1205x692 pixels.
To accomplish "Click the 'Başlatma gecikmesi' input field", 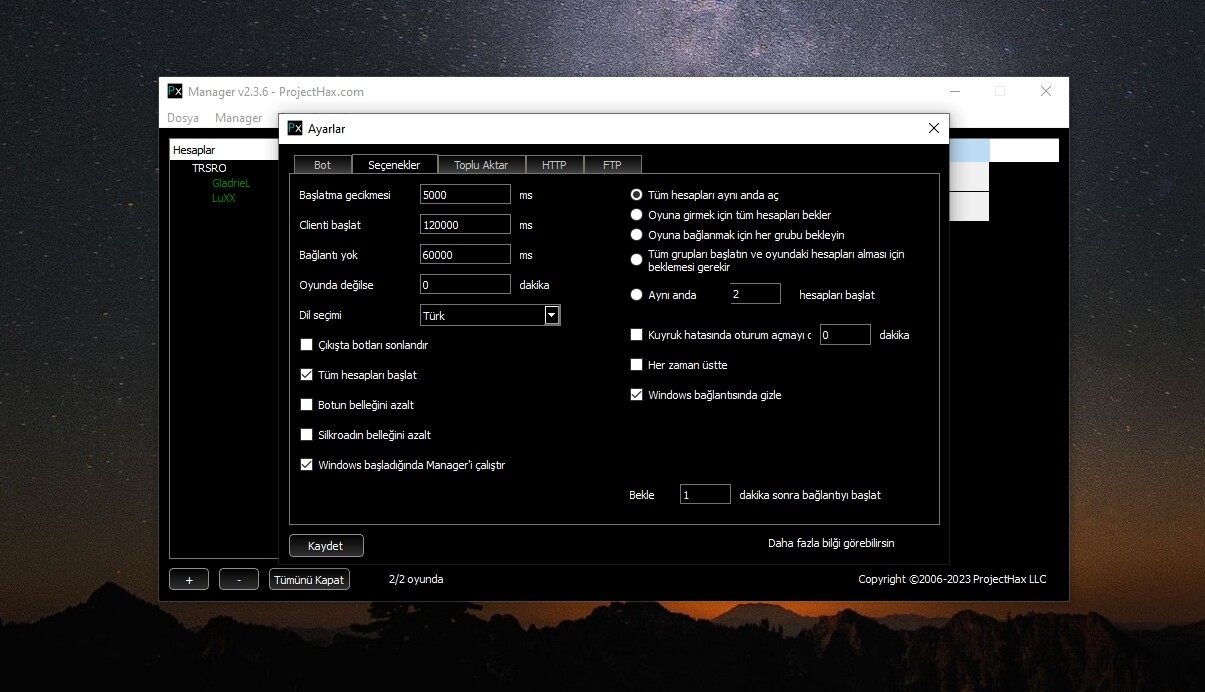I will tap(465, 195).
